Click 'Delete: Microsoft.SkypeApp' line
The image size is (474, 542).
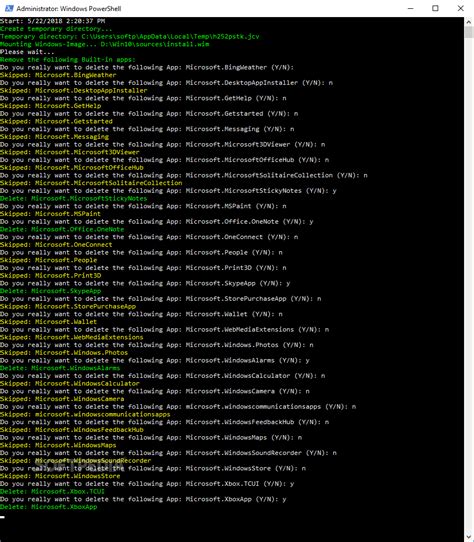(50, 291)
